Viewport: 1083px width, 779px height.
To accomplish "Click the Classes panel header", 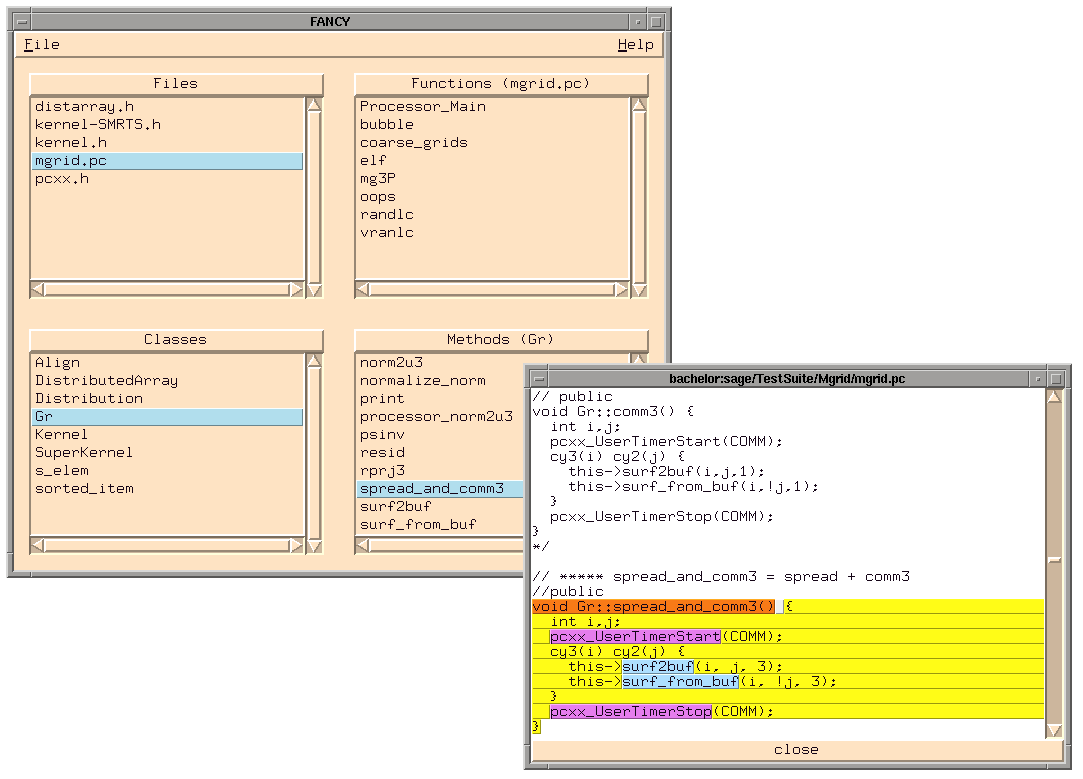I will click(176, 340).
